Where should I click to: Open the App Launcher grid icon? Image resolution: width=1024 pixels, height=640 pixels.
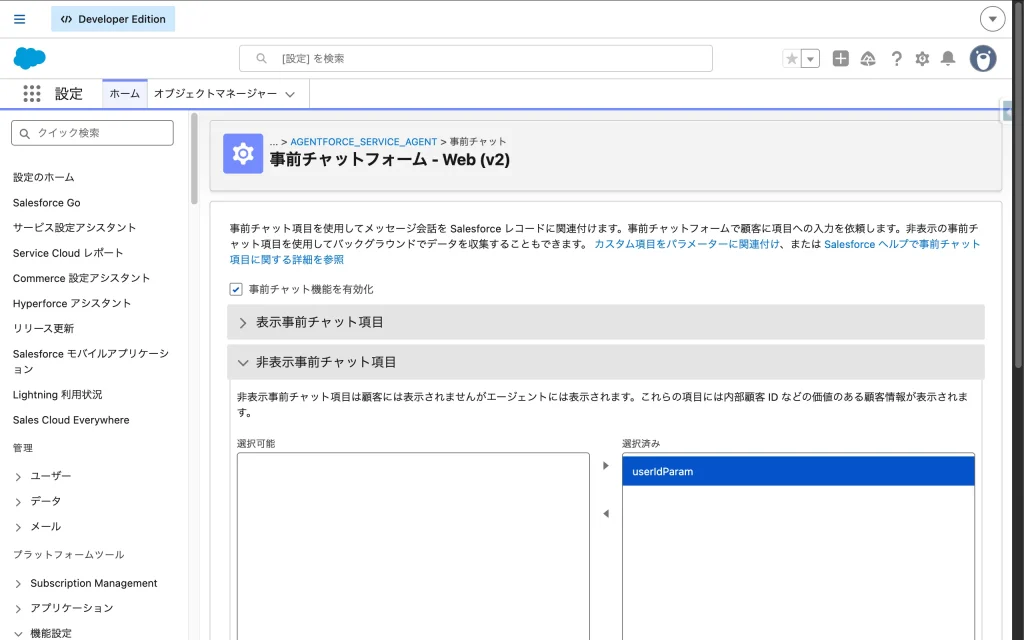[x=32, y=94]
